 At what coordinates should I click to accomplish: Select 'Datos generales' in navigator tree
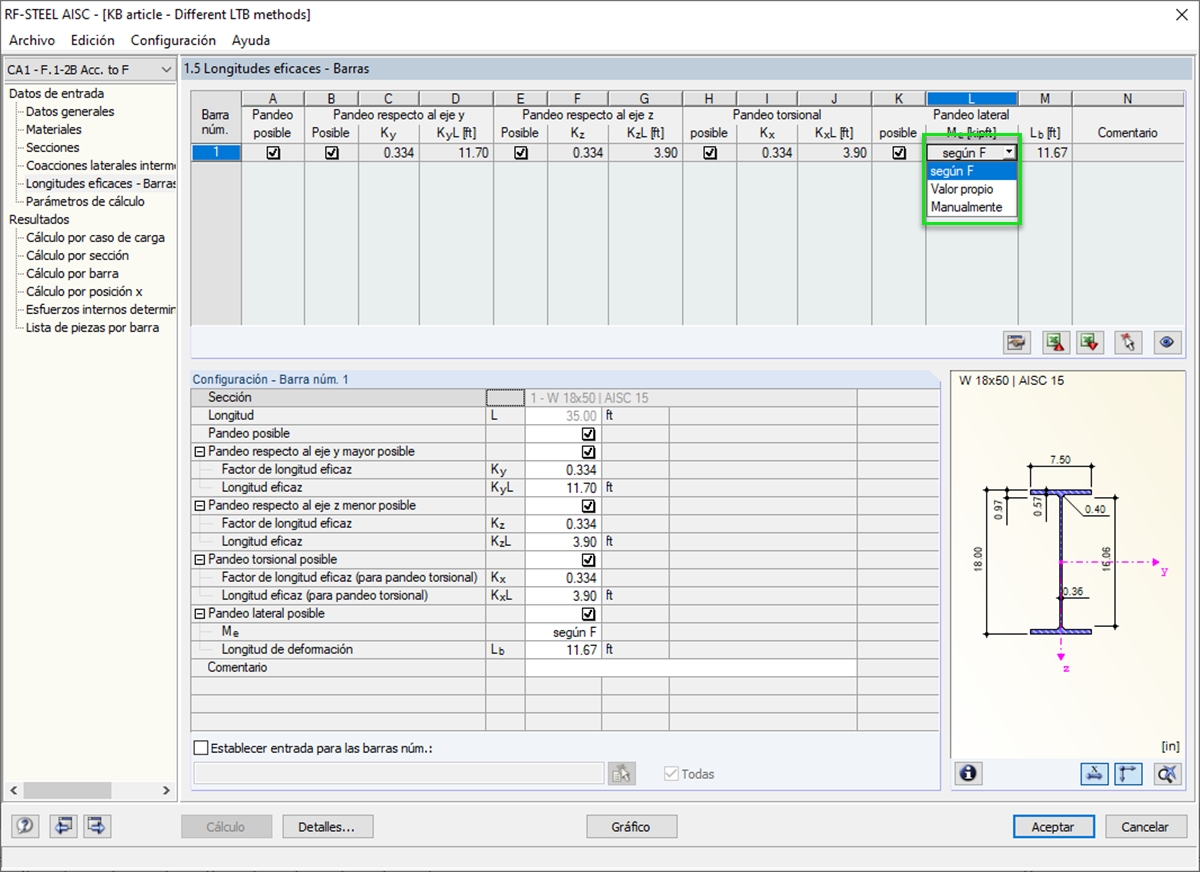[x=70, y=112]
